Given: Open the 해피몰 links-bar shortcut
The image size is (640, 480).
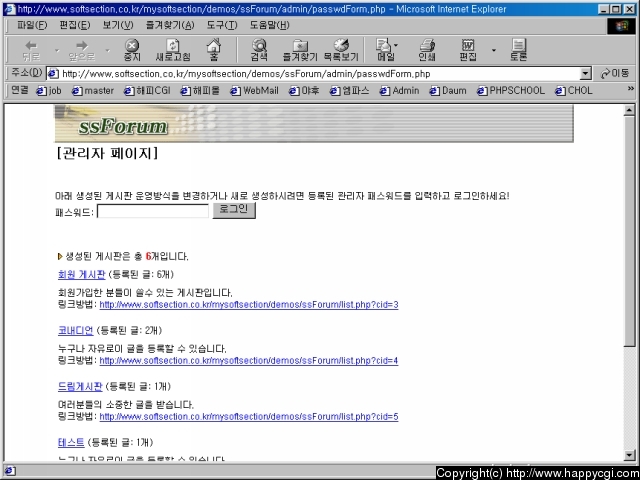Looking at the screenshot, I should (x=200, y=91).
